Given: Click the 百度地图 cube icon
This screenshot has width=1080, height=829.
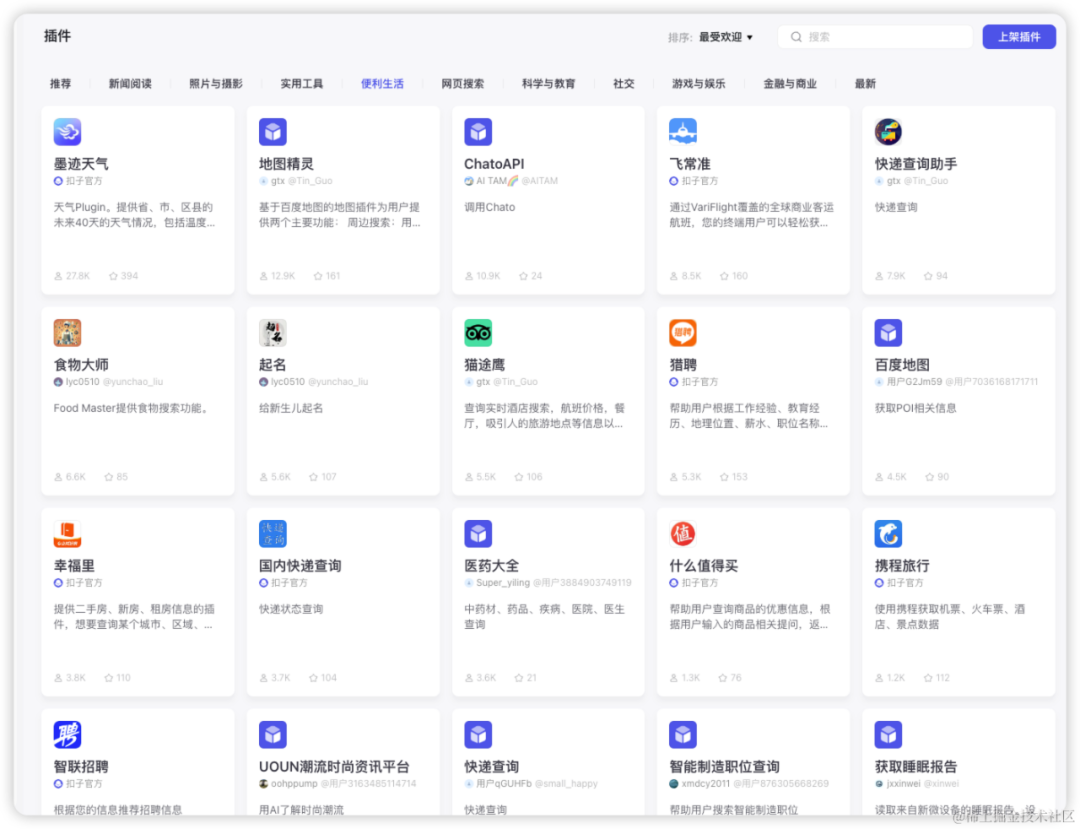Looking at the screenshot, I should coord(888,333).
